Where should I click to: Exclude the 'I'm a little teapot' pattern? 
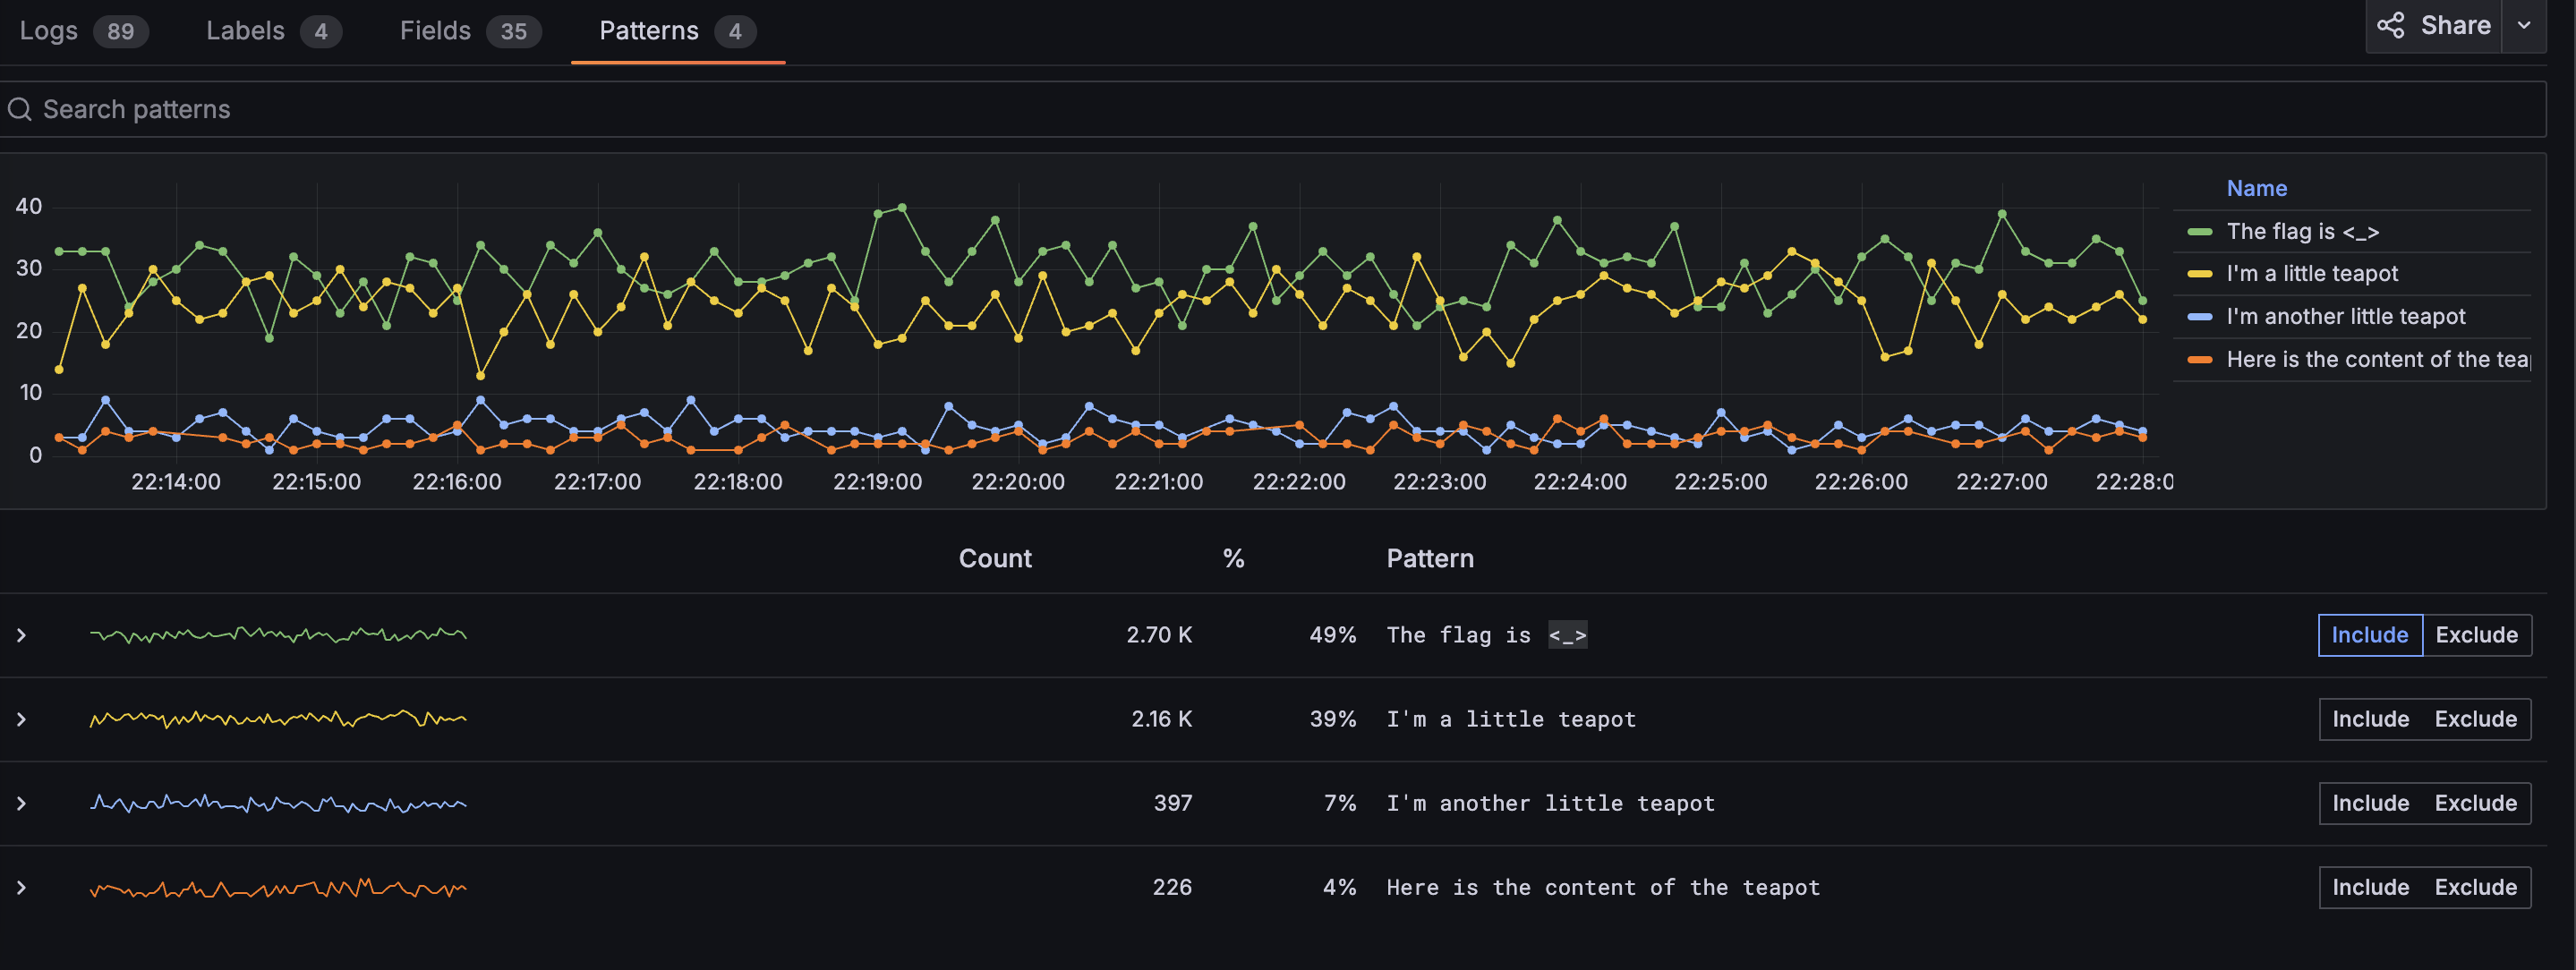2475,719
